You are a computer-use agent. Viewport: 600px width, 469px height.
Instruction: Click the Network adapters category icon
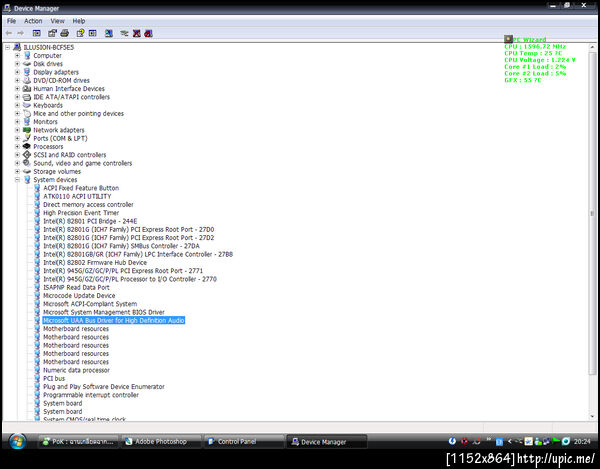(27, 130)
